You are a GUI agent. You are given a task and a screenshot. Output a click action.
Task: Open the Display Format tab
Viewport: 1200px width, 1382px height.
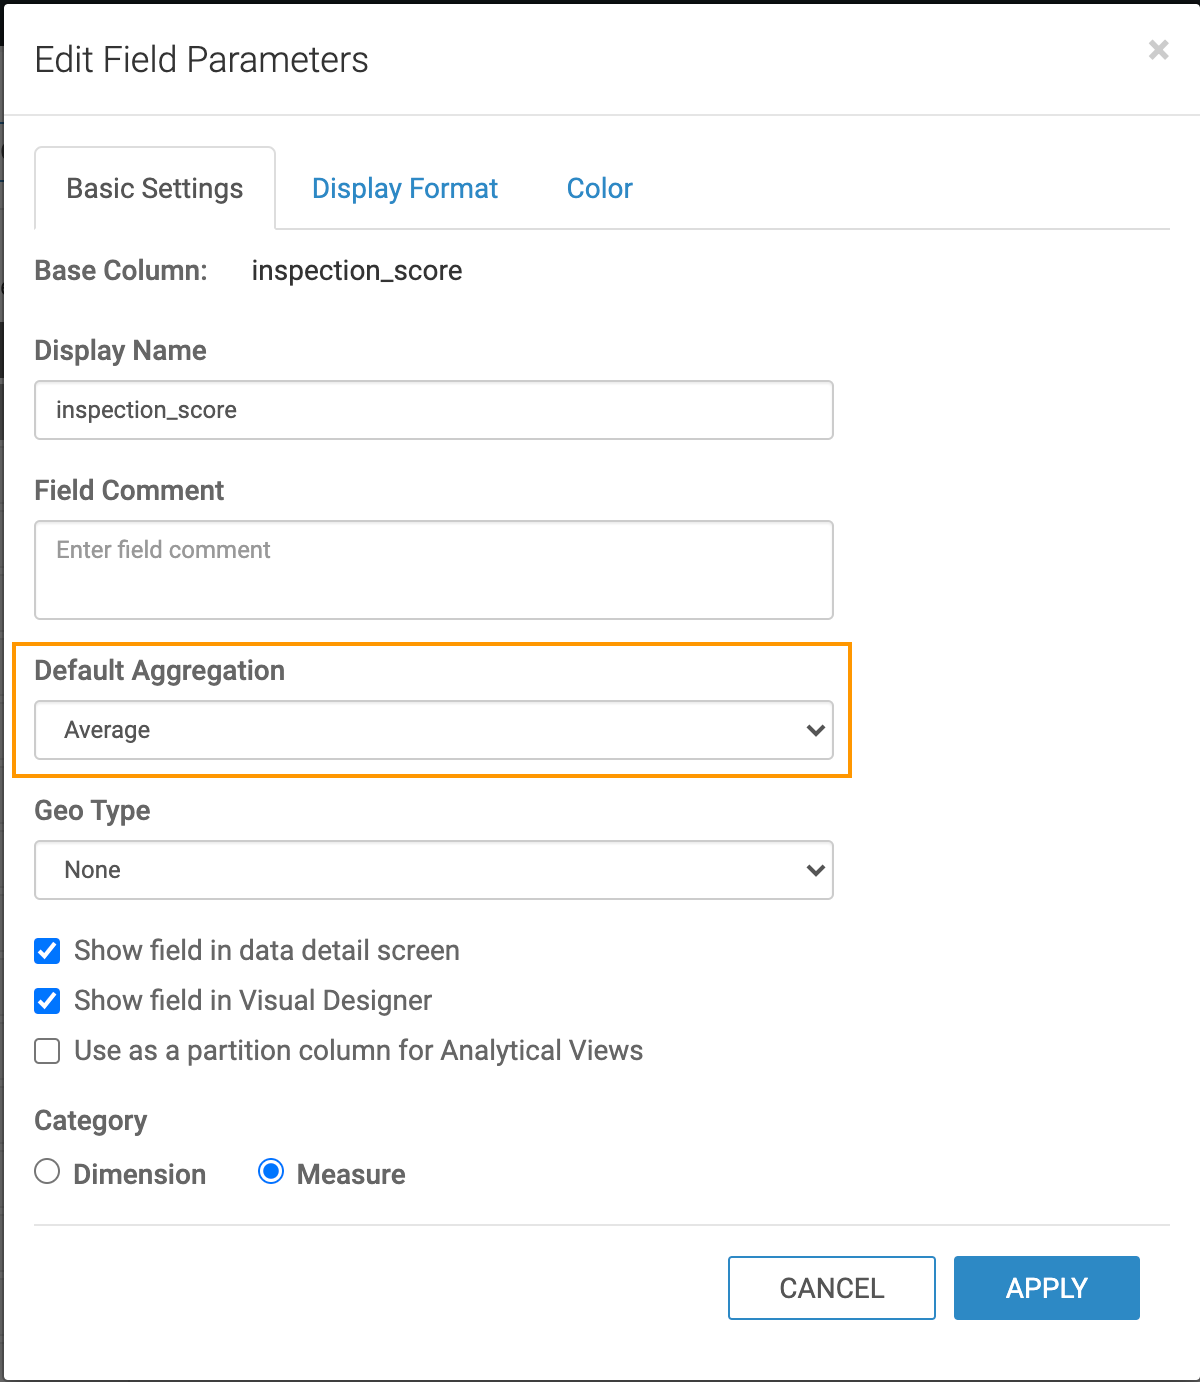coord(405,189)
